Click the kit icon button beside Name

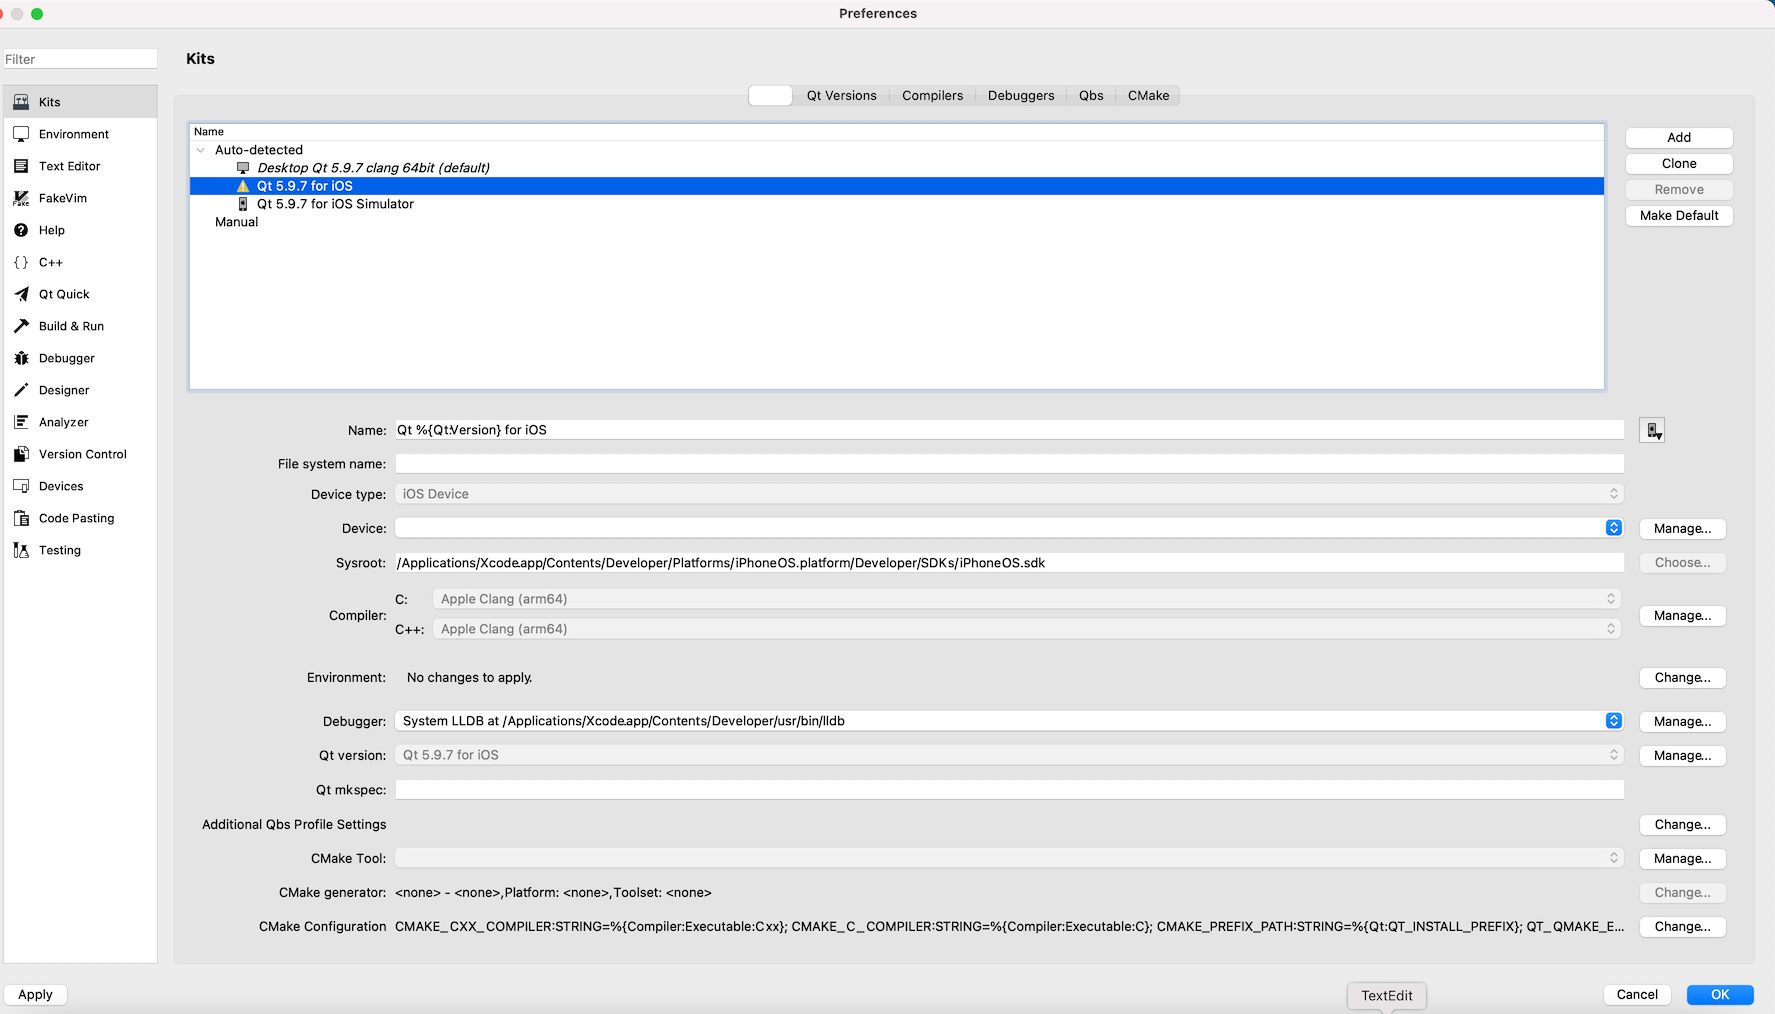coord(1652,430)
